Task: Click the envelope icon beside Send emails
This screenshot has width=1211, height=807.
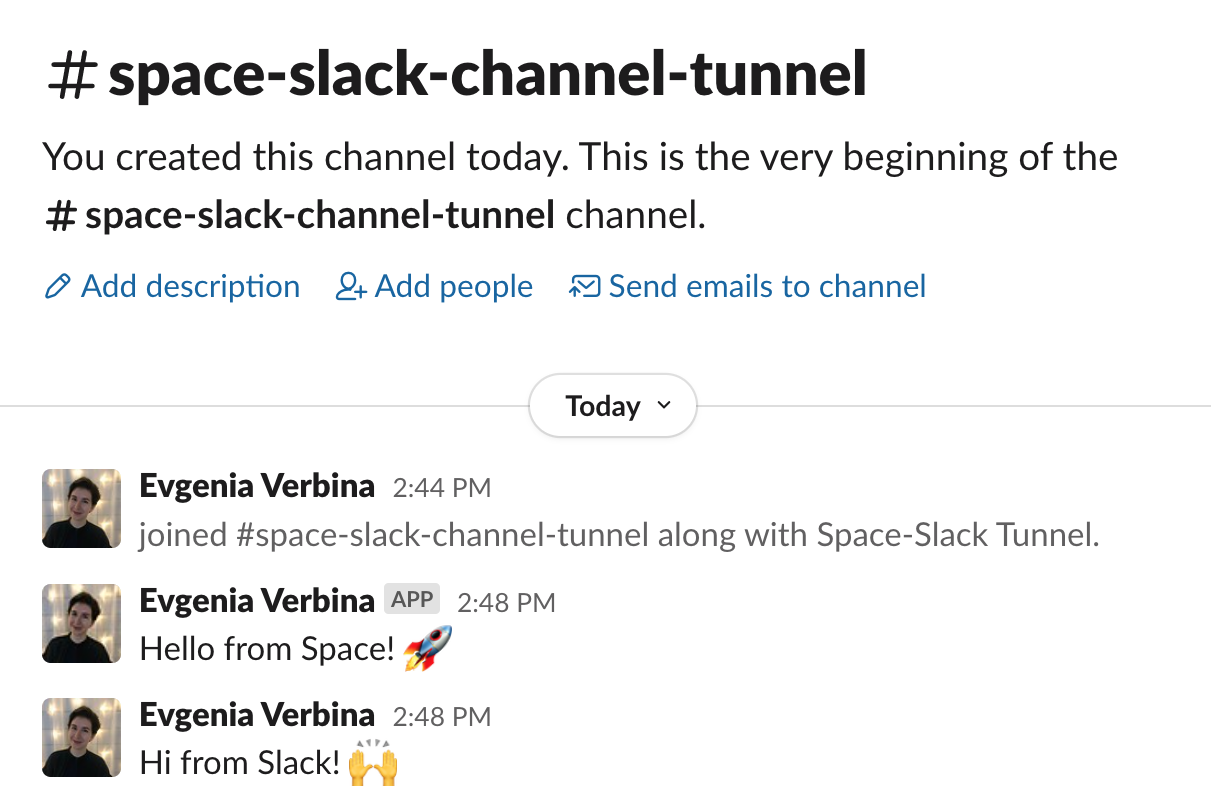Action: click(584, 288)
